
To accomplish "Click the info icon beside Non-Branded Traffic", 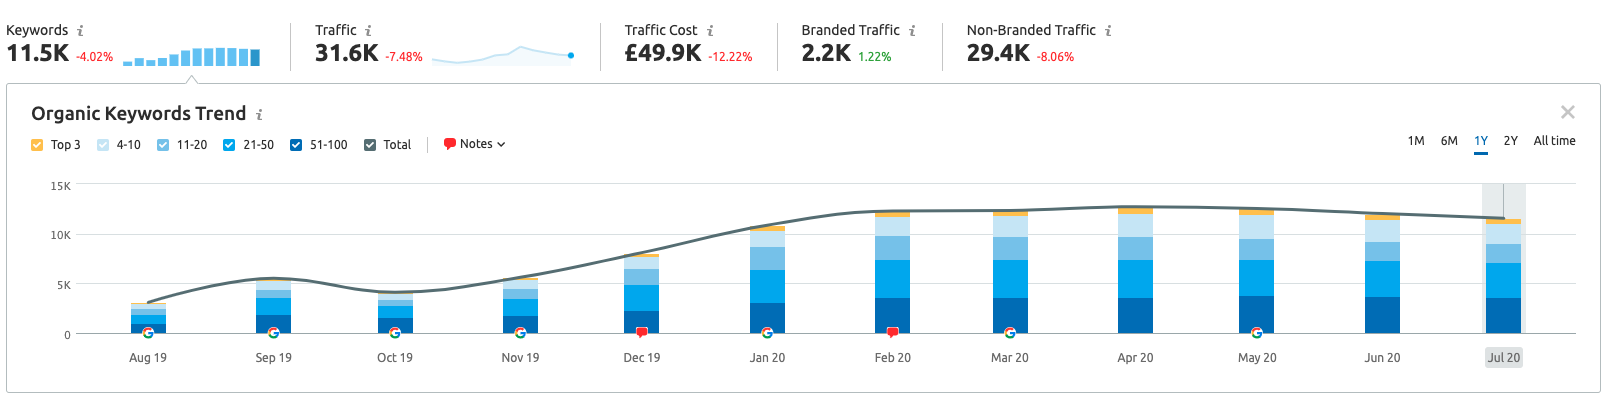I will (1108, 31).
